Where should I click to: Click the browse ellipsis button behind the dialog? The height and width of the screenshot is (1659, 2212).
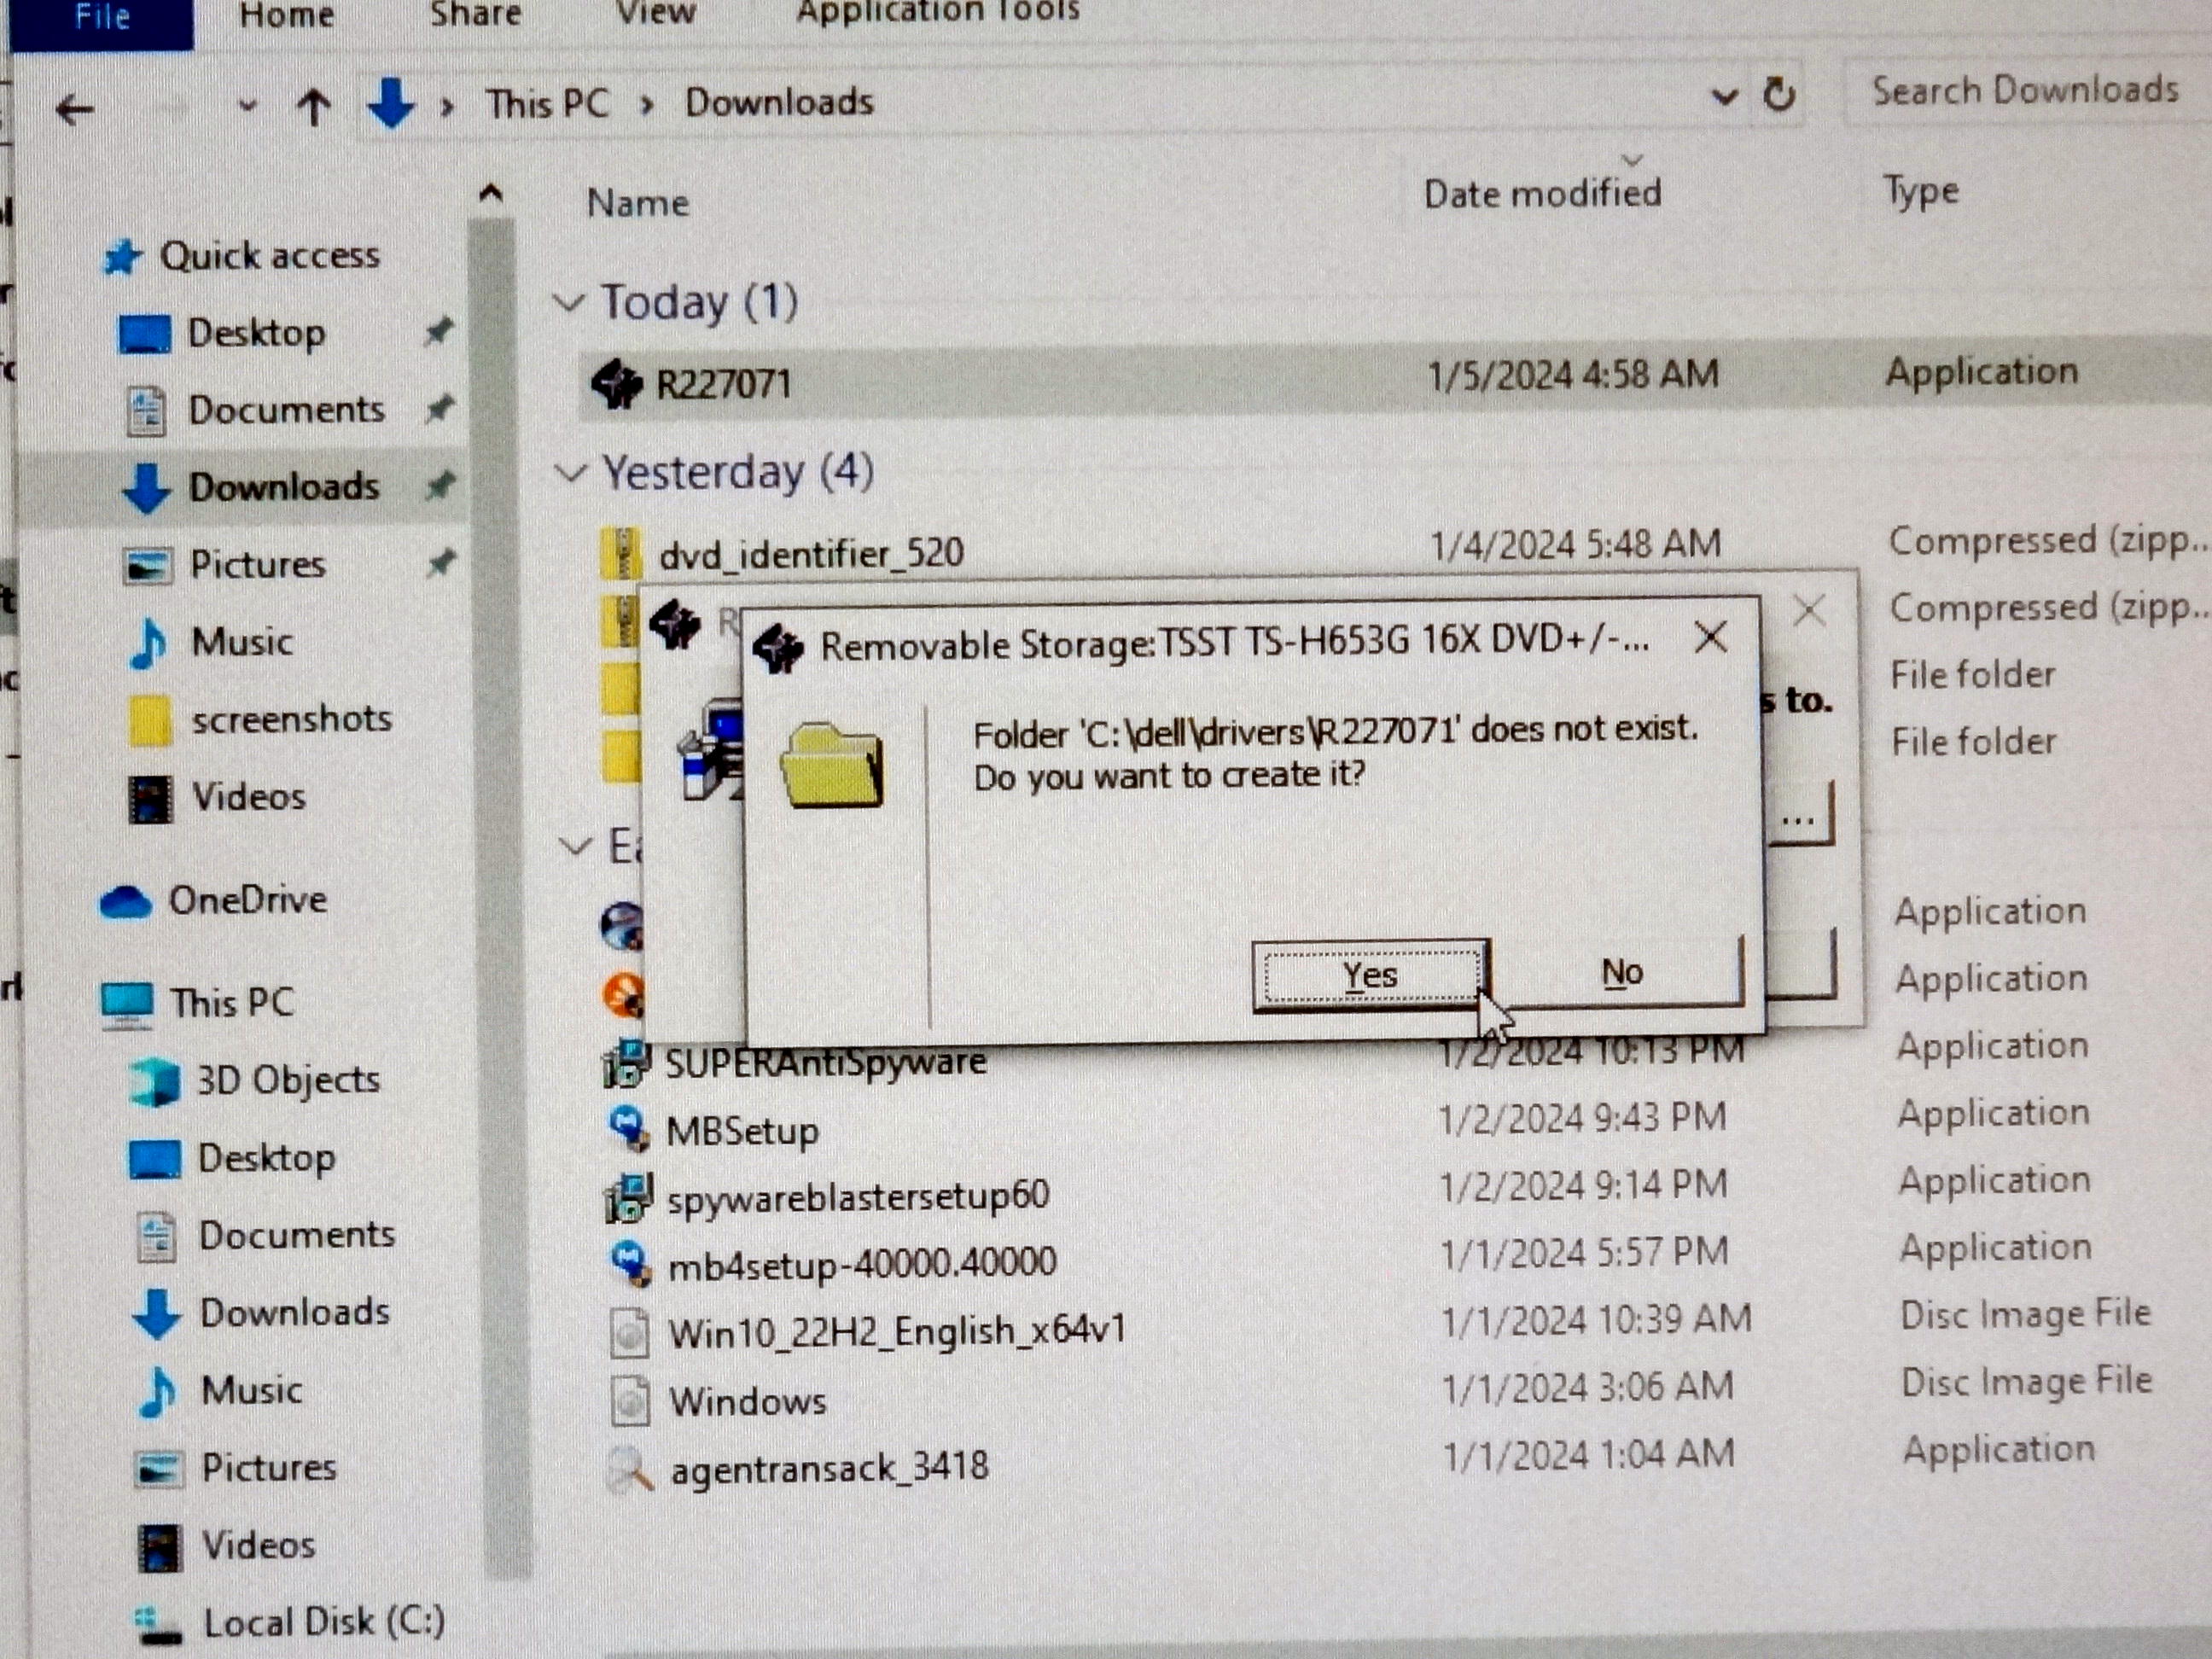1798,818
